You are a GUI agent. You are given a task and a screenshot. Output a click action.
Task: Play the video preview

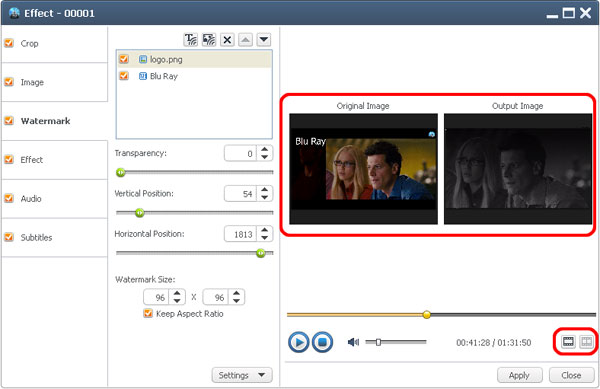tap(298, 342)
